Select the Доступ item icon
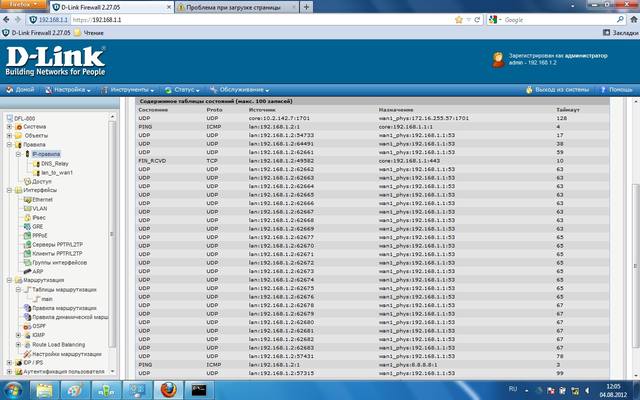Viewport: 640px width, 400px height. click(27, 182)
